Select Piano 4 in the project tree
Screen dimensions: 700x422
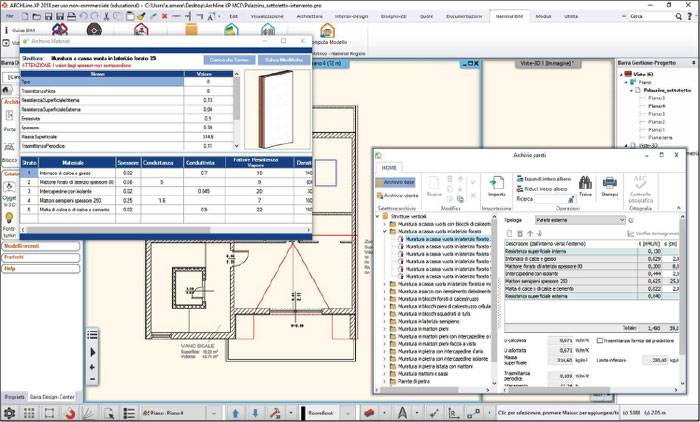(x=656, y=106)
